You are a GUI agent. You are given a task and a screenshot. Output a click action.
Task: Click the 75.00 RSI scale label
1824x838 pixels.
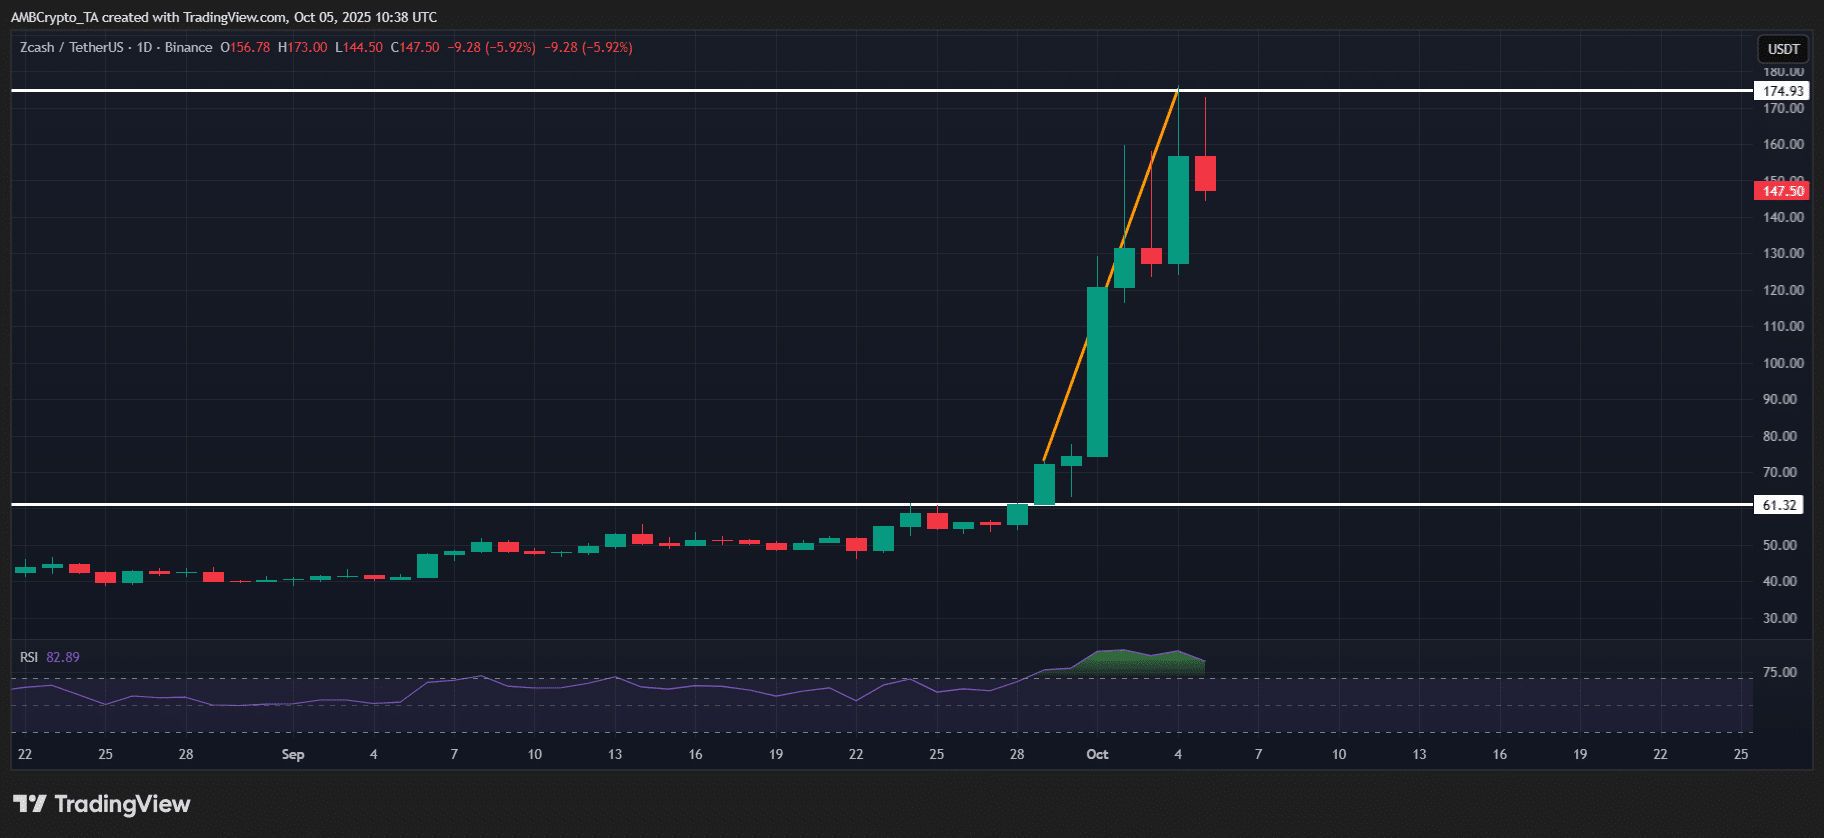[x=1779, y=672]
